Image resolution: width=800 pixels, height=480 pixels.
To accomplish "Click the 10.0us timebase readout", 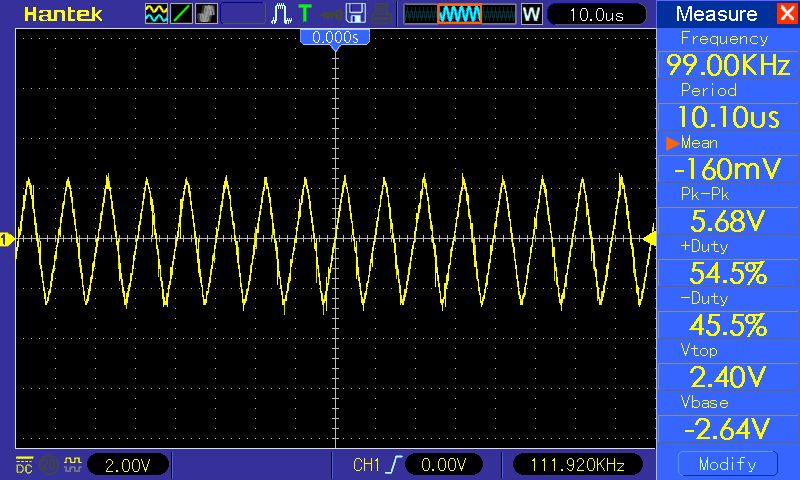I will (596, 14).
